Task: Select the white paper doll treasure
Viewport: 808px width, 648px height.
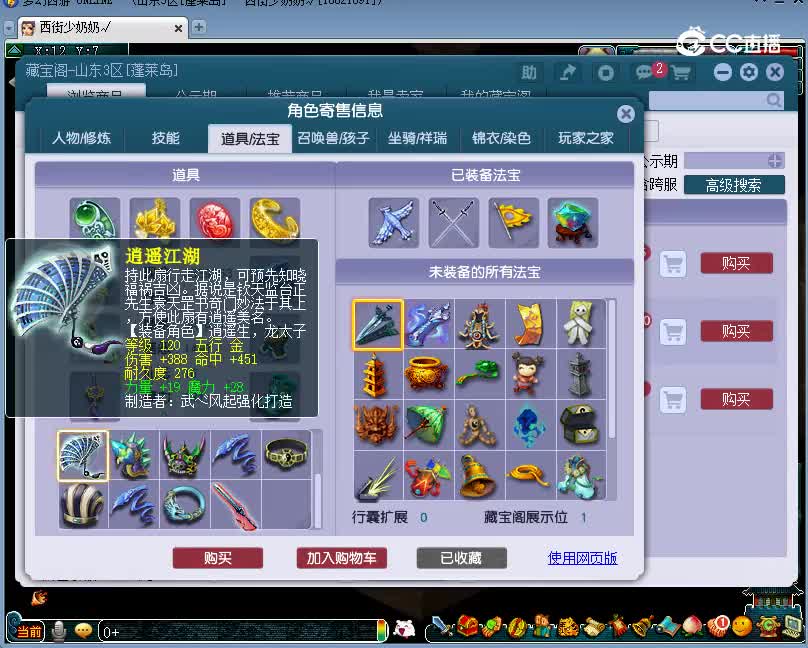Action: (580, 325)
